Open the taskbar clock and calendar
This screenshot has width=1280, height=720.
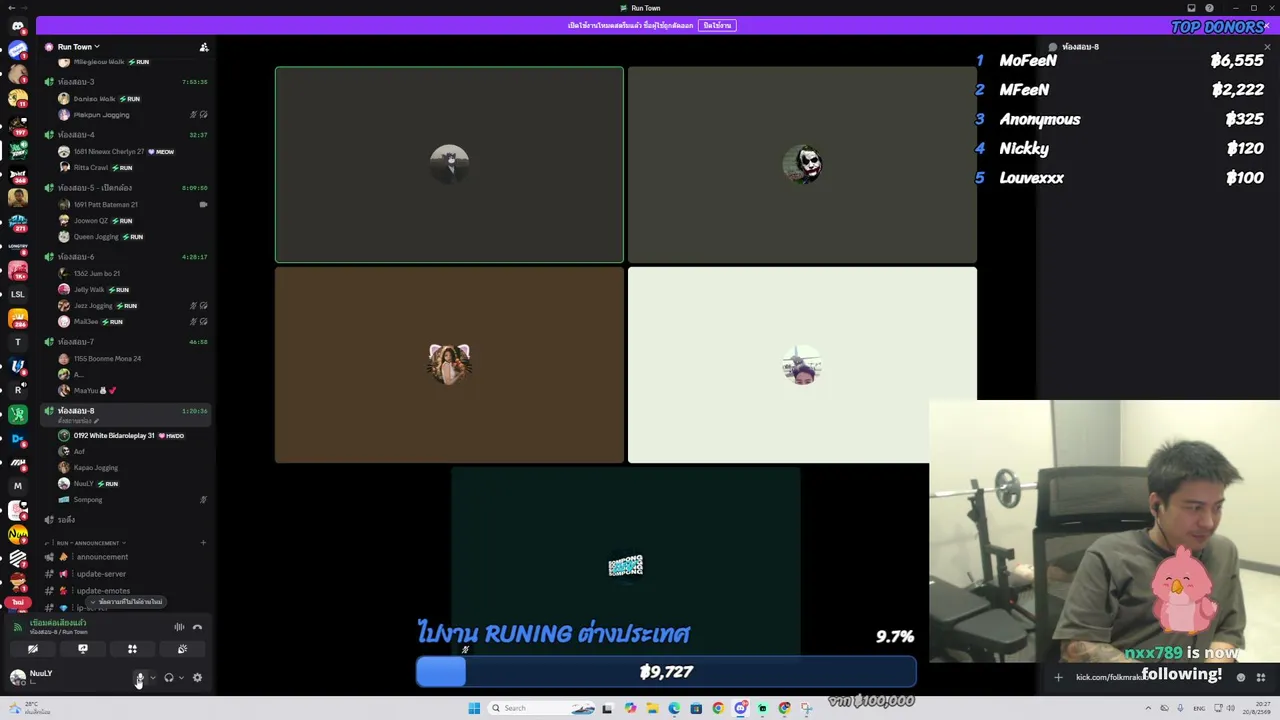(1256, 708)
